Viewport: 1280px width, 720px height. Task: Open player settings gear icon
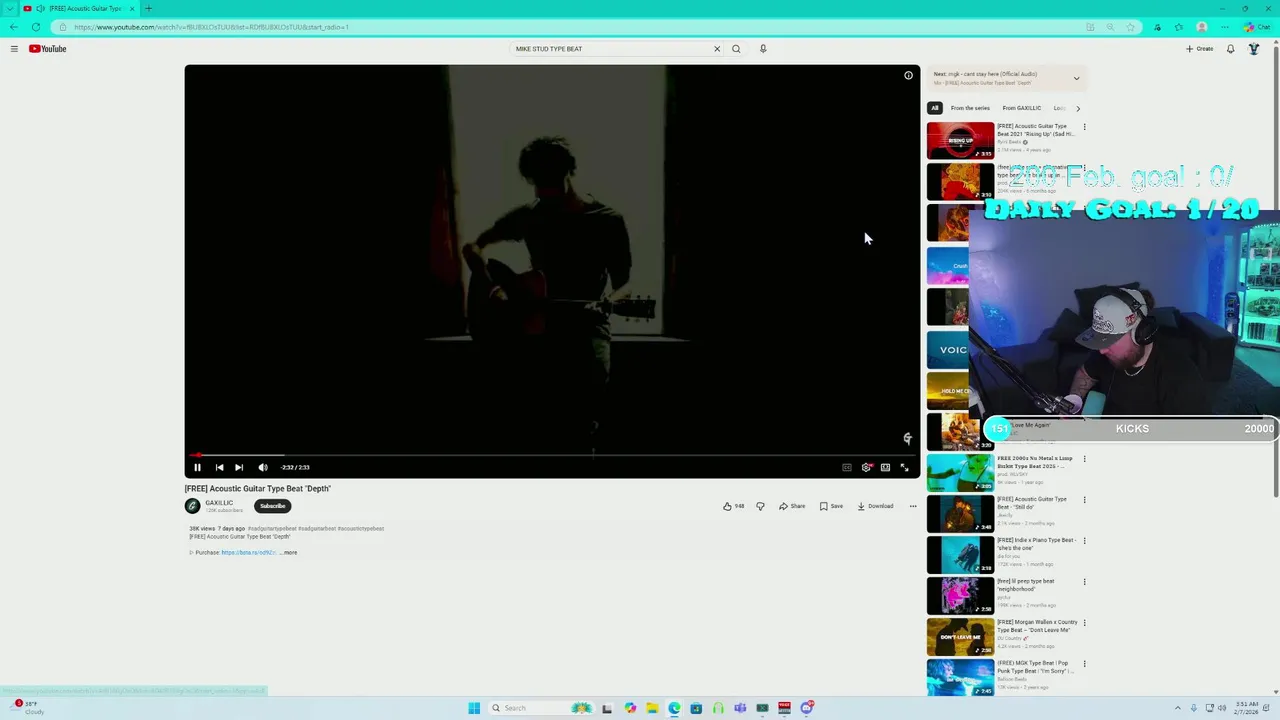[x=866, y=467]
